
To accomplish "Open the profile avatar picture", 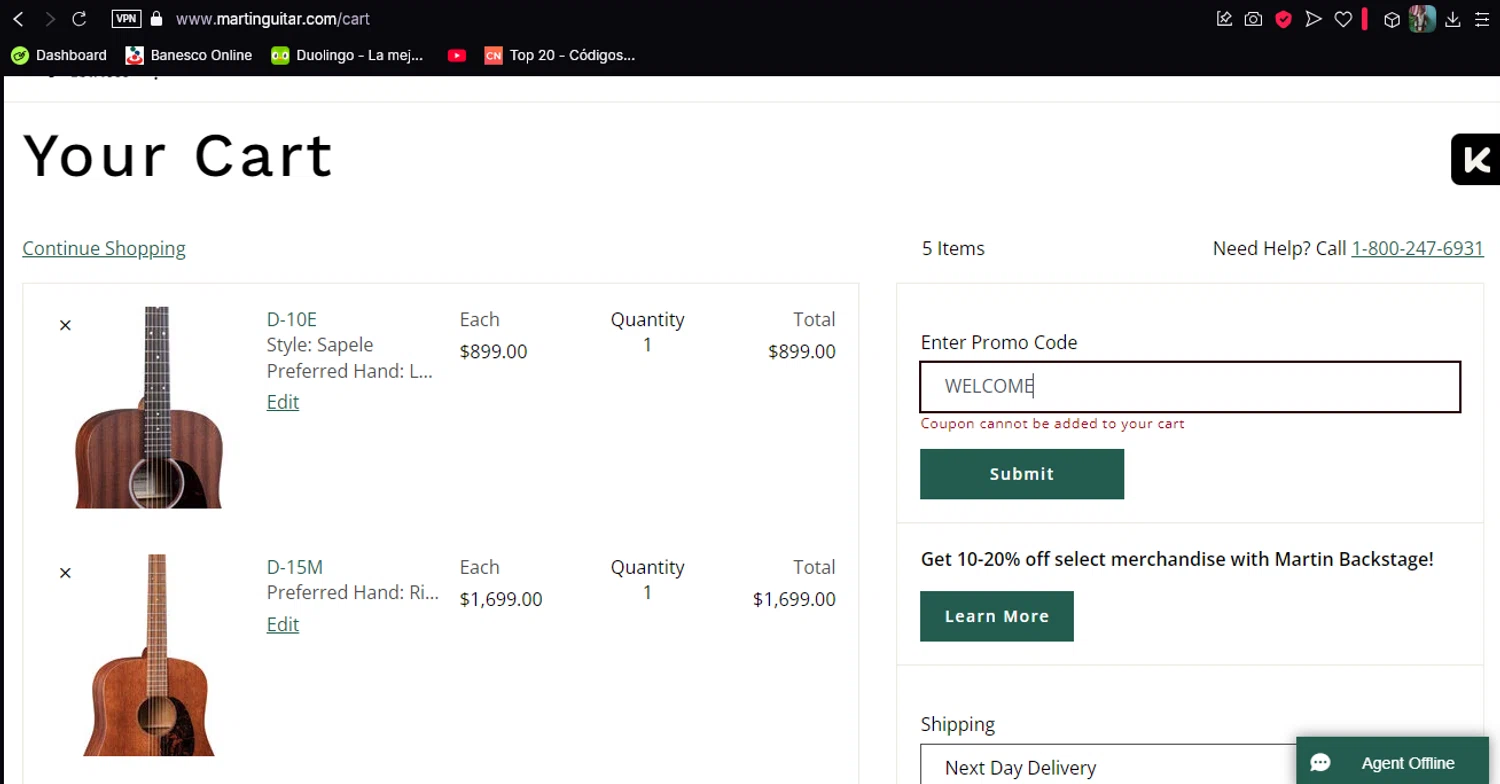I will point(1422,19).
